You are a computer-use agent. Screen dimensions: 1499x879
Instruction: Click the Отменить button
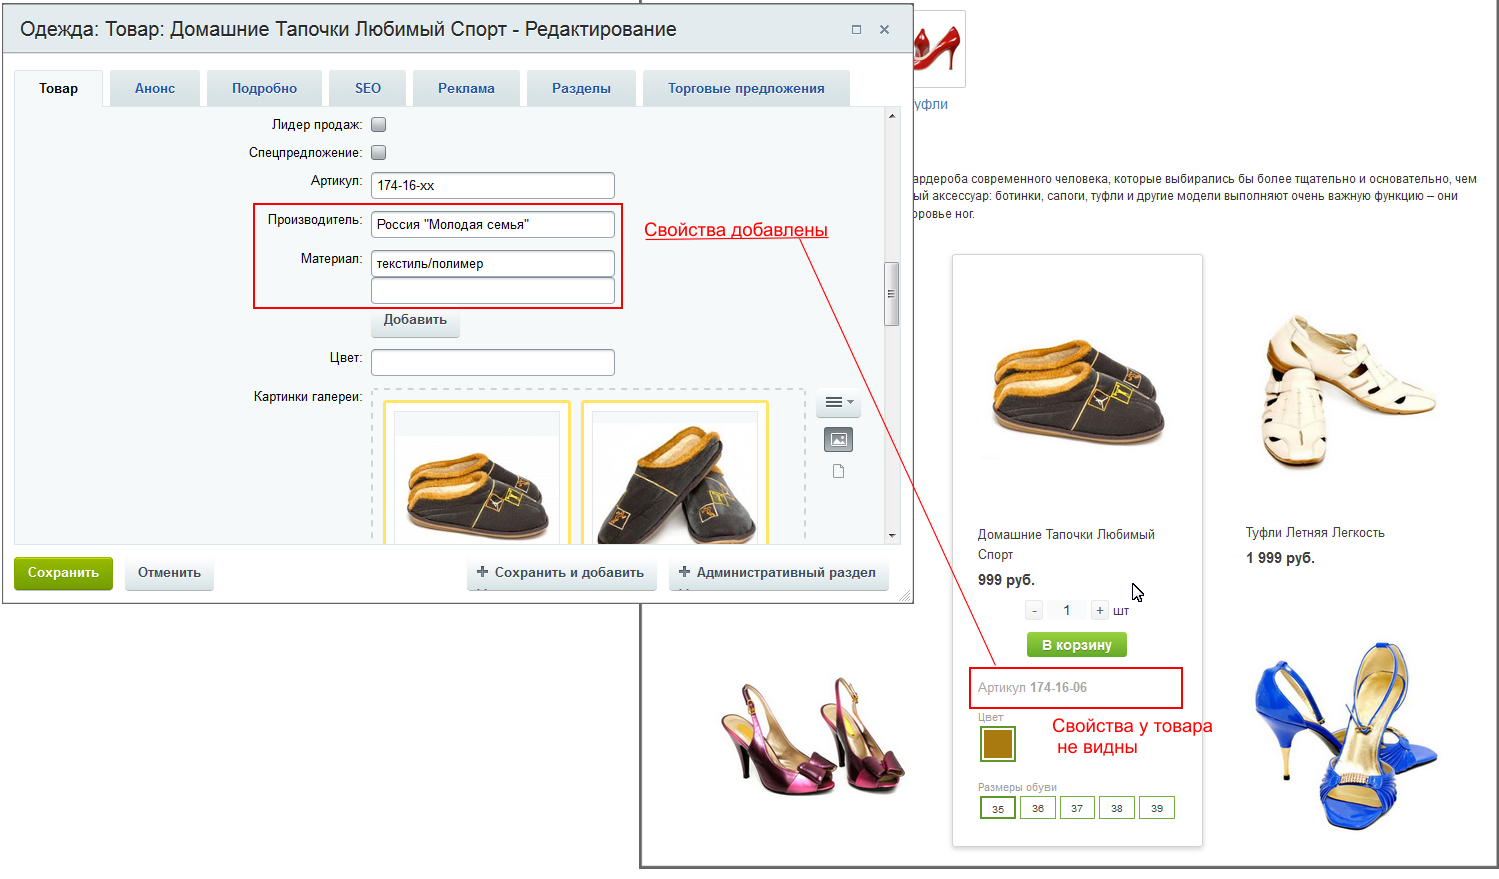(169, 573)
